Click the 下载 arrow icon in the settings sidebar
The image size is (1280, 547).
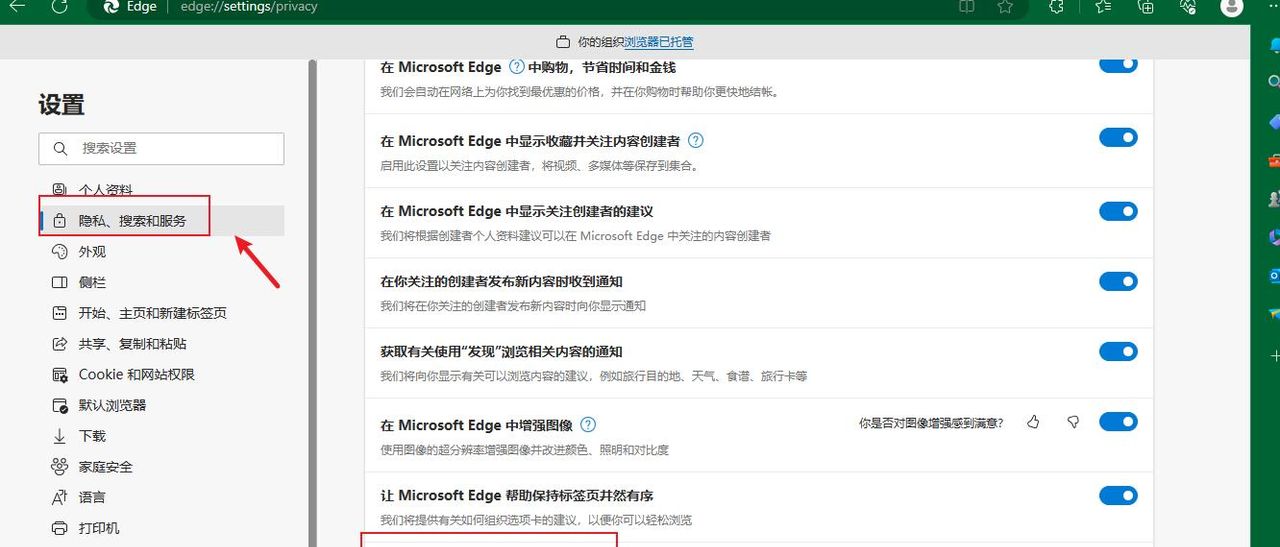point(59,436)
